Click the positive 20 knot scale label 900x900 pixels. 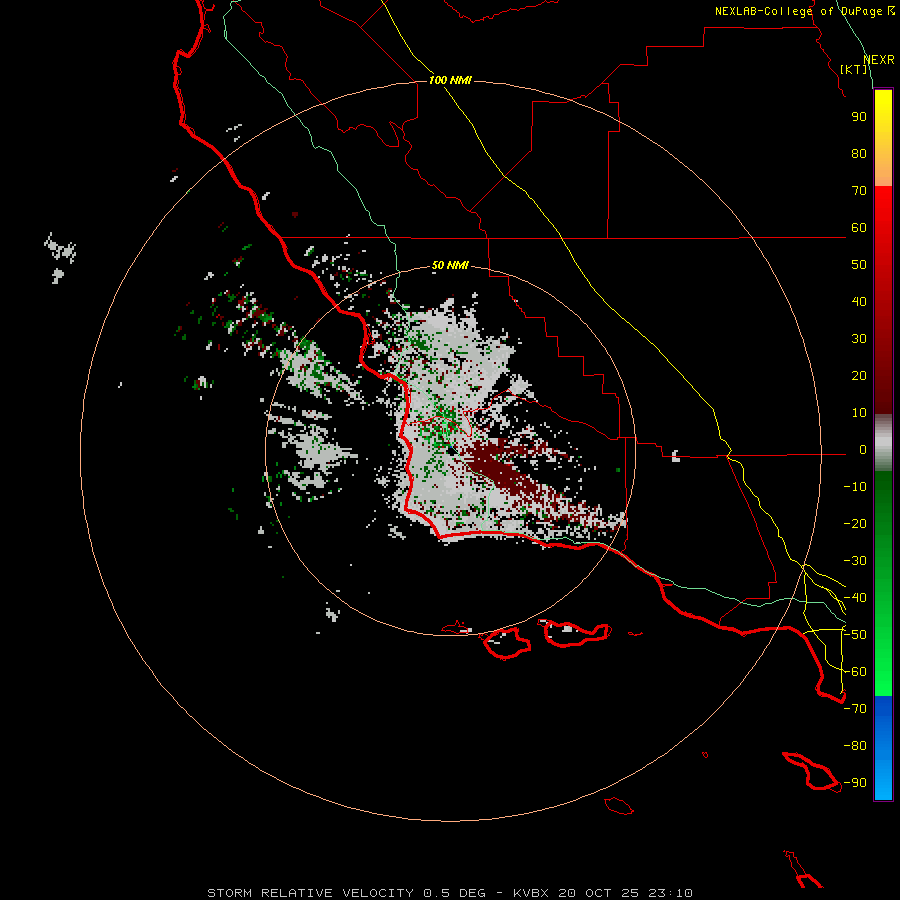click(x=859, y=375)
